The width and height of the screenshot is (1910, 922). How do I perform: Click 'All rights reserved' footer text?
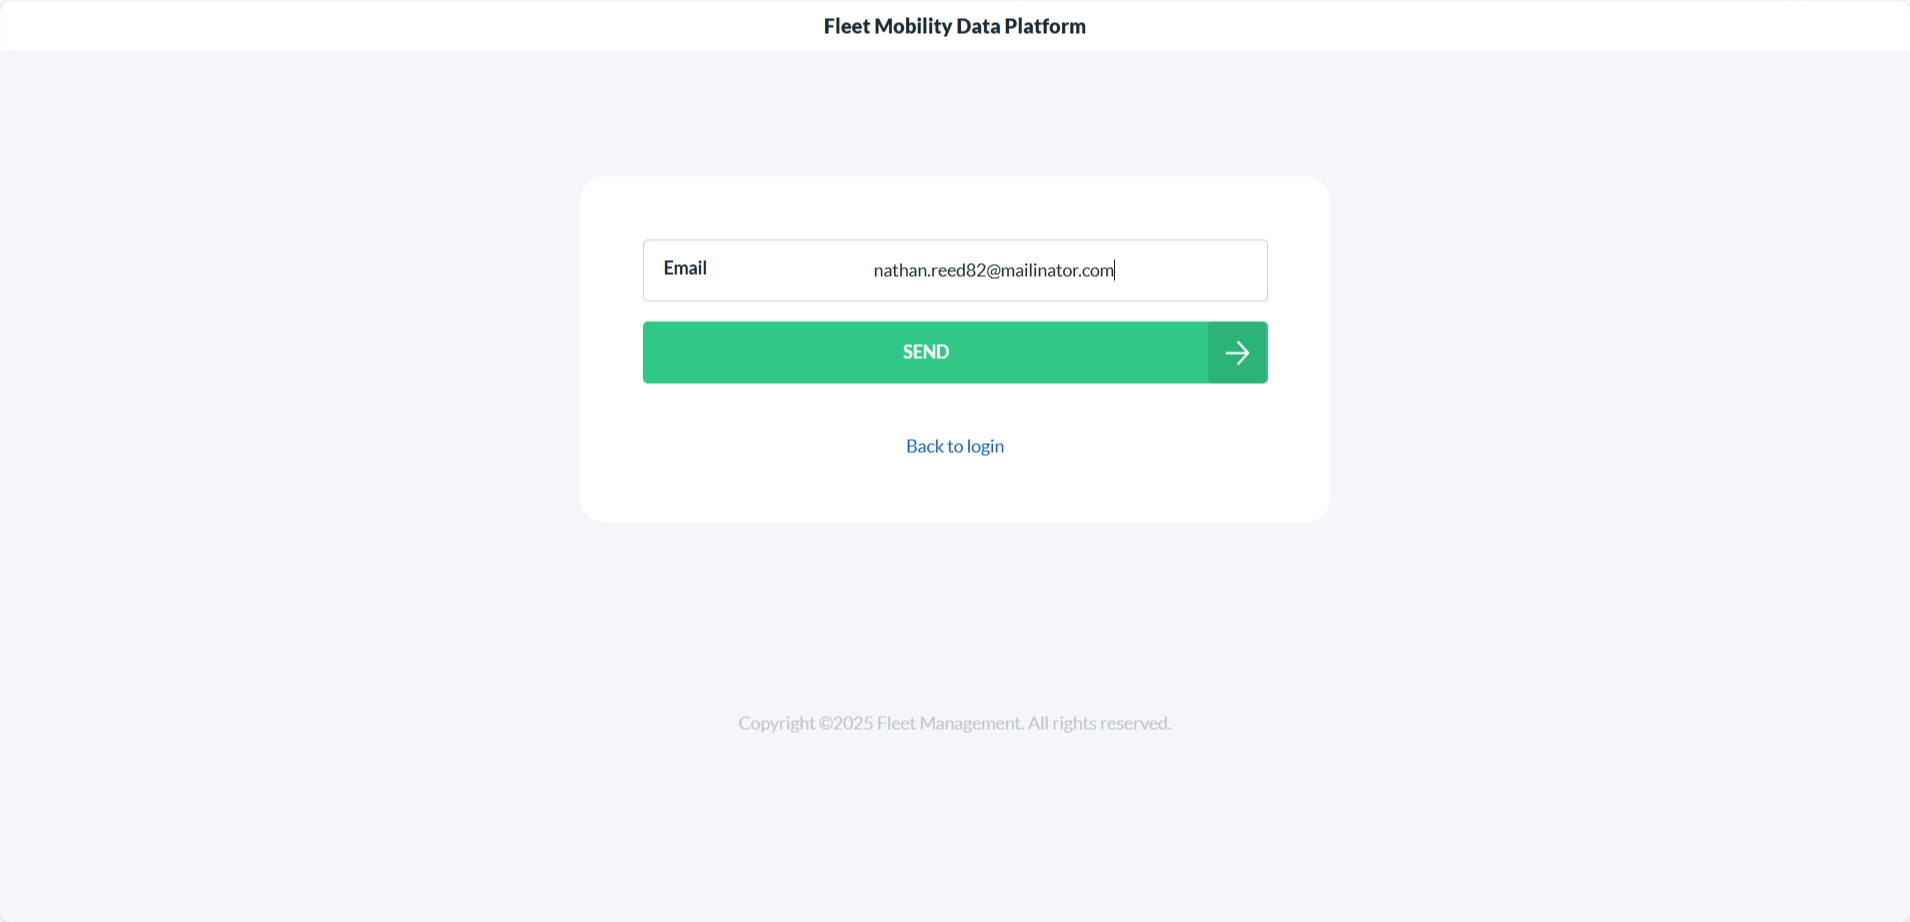click(1099, 723)
